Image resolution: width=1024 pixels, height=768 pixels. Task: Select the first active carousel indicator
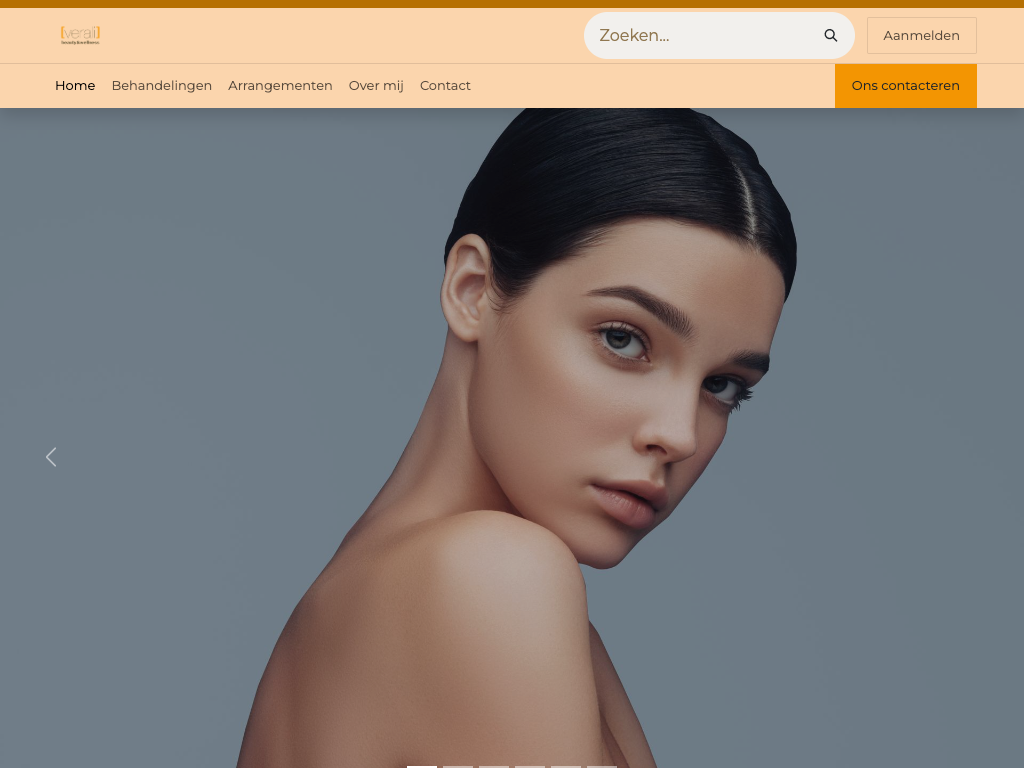422,765
